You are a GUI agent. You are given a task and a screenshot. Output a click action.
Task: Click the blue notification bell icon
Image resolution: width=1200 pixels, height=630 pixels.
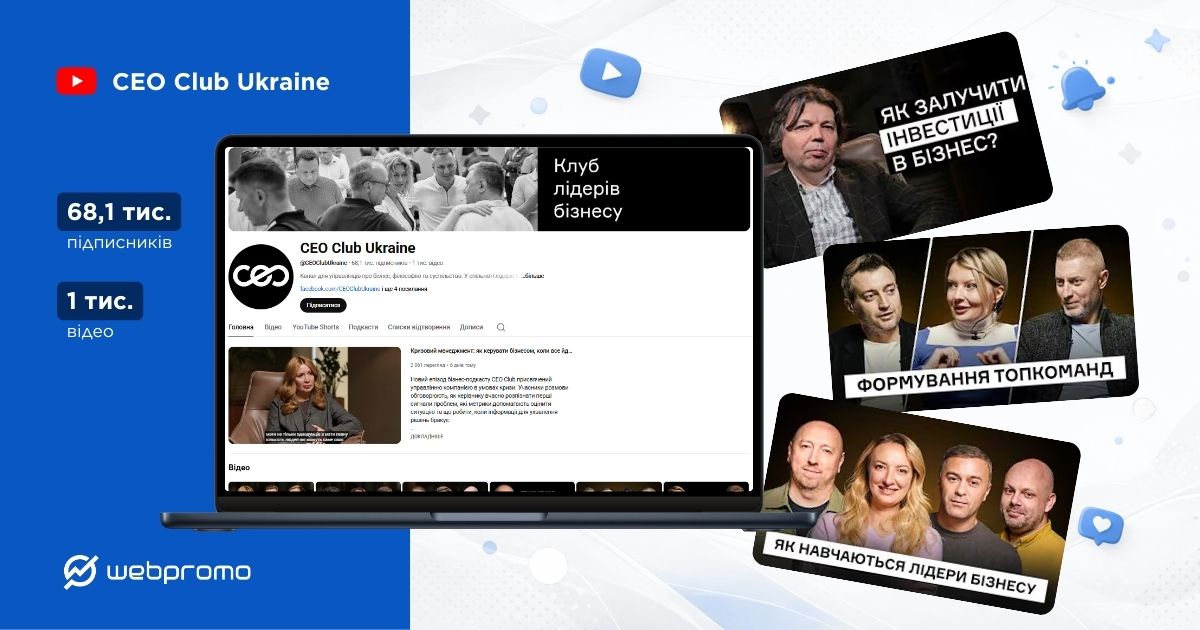click(x=1083, y=90)
